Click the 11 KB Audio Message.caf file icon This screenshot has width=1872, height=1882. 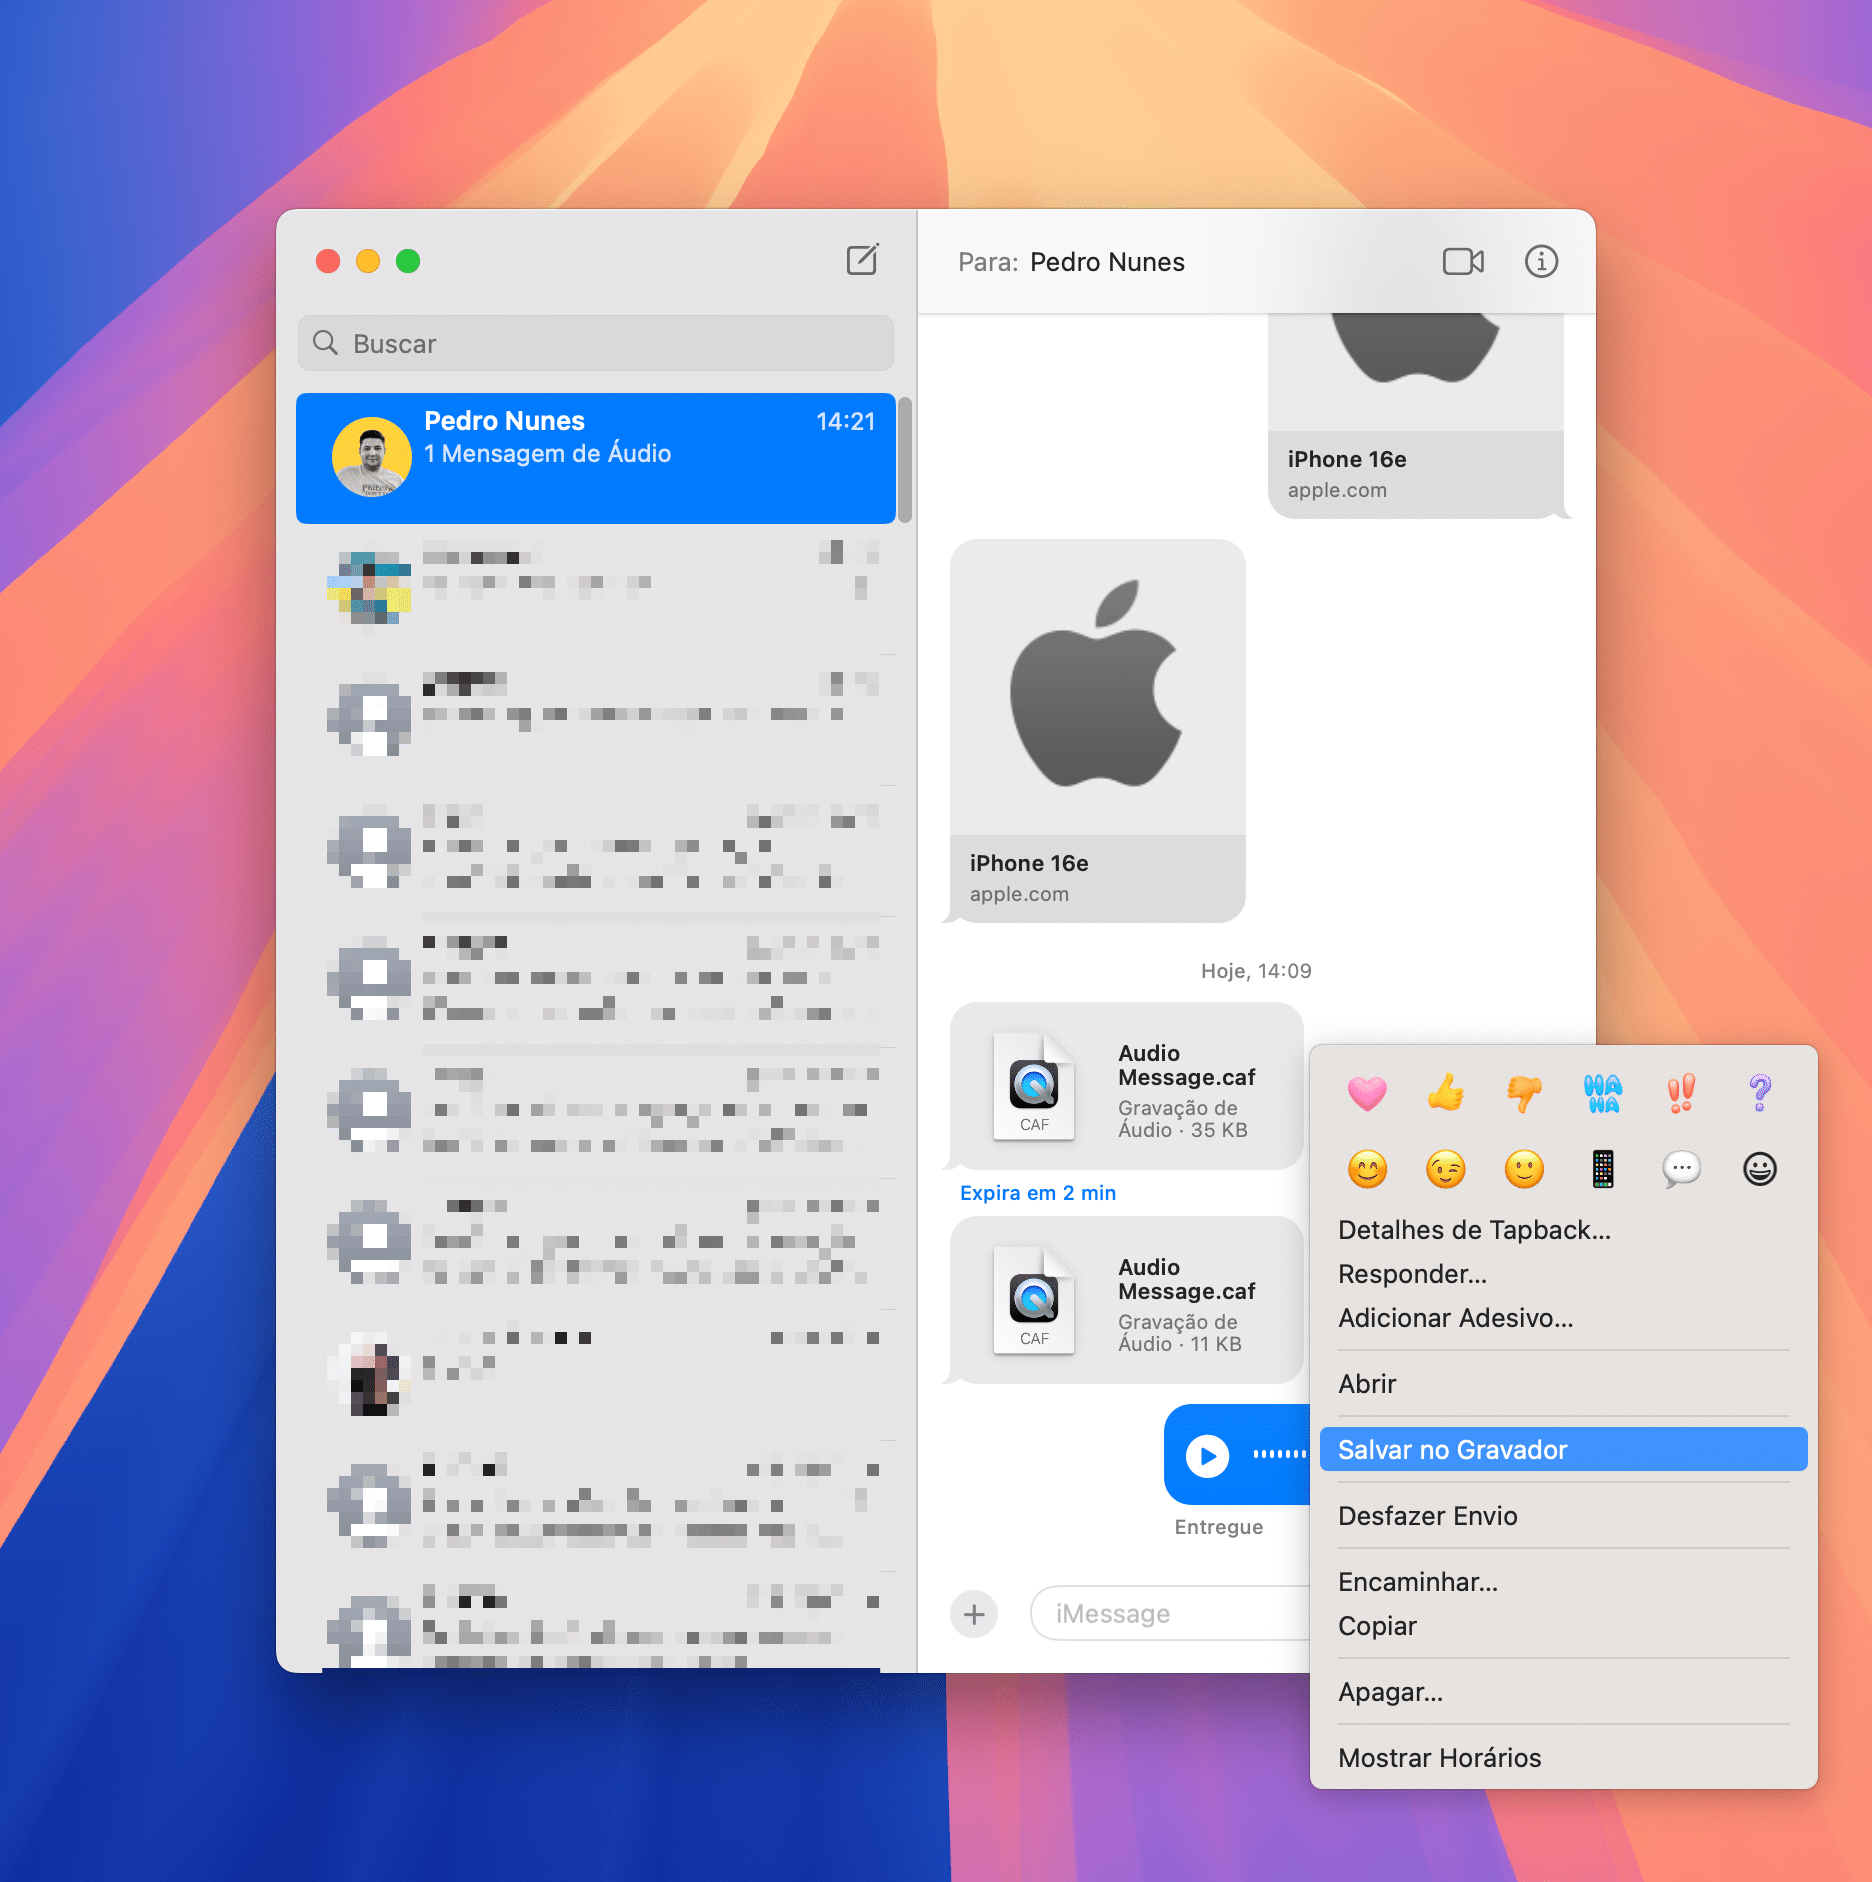(x=1034, y=1300)
